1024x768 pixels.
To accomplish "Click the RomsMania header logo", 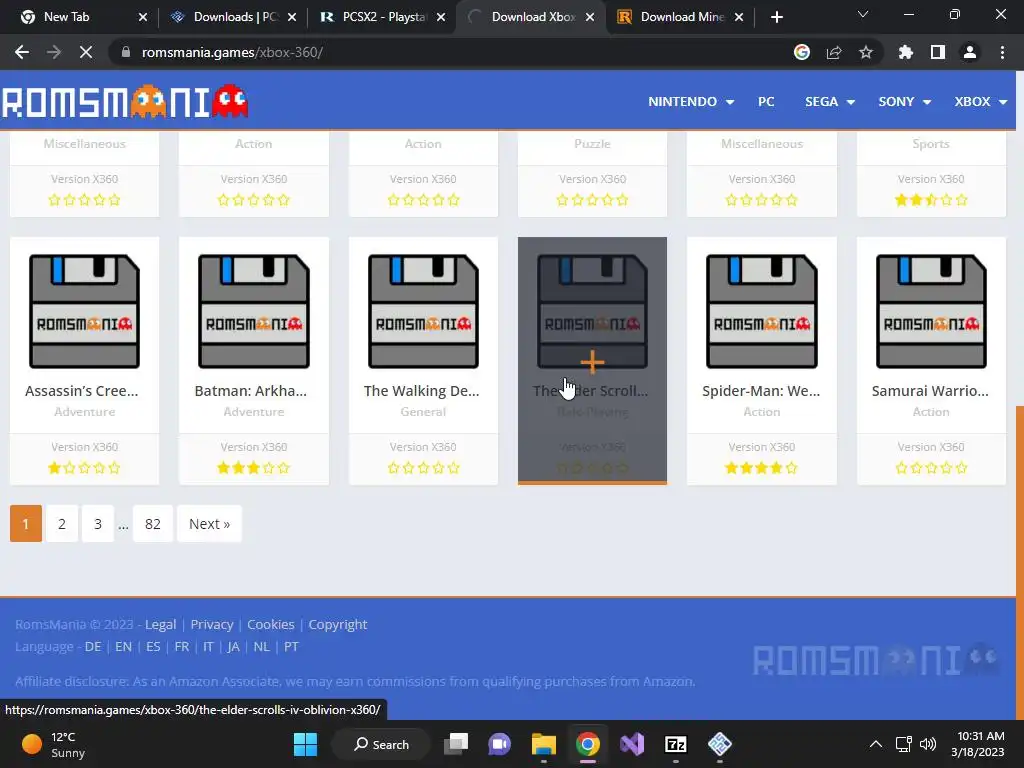I will (125, 101).
